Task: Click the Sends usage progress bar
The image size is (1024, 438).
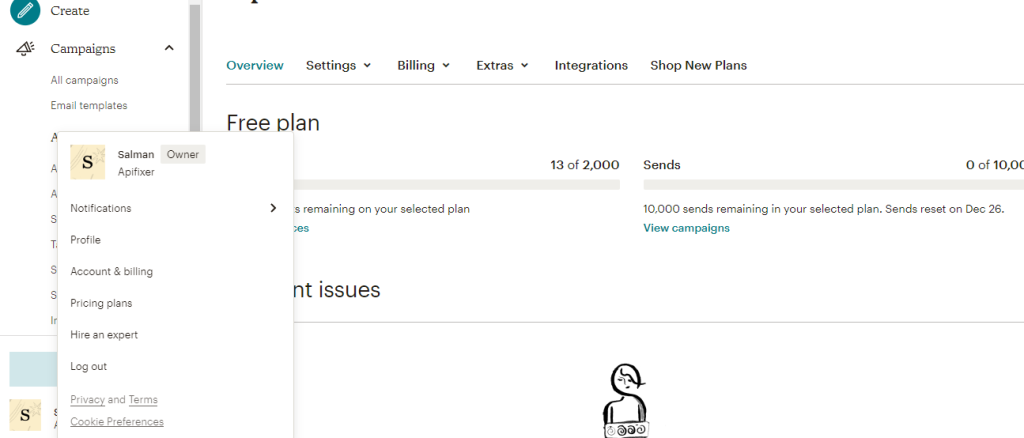Action: 832,185
